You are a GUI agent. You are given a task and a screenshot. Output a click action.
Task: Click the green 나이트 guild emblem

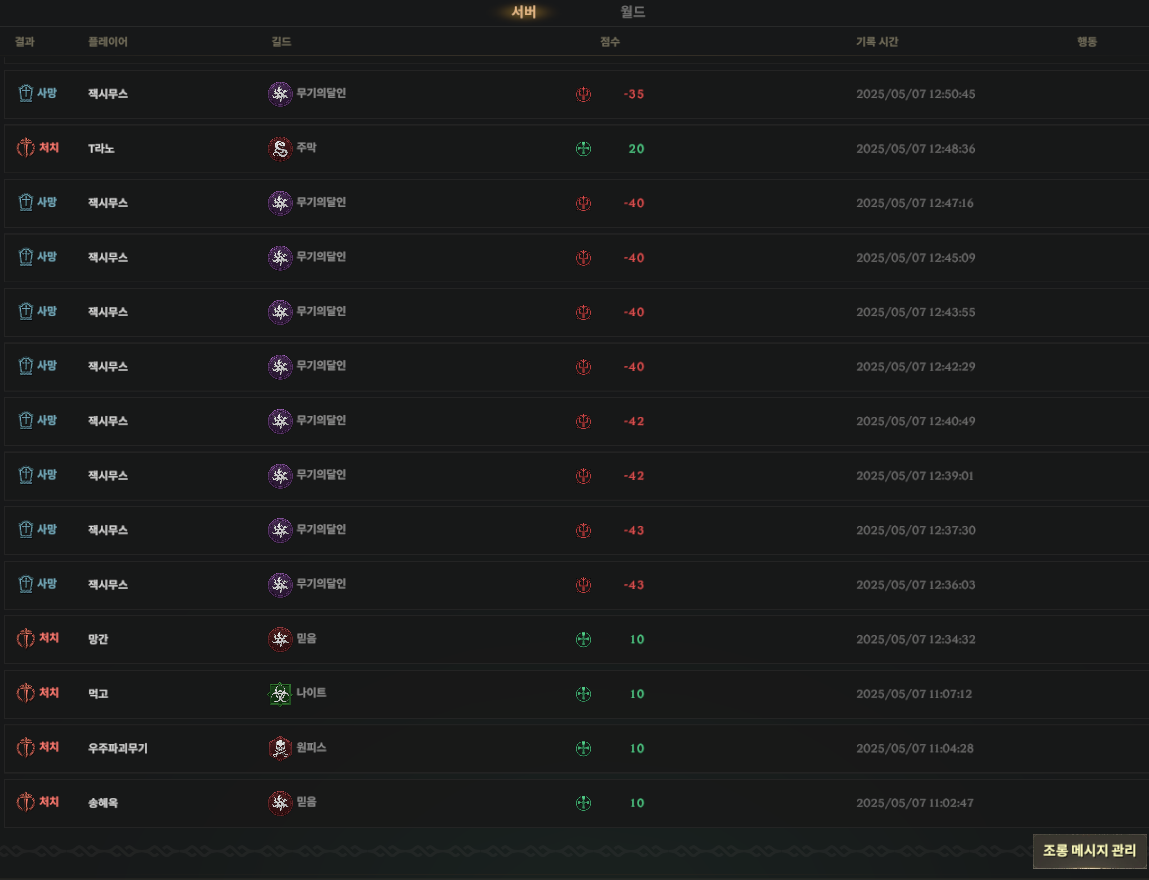pos(280,693)
